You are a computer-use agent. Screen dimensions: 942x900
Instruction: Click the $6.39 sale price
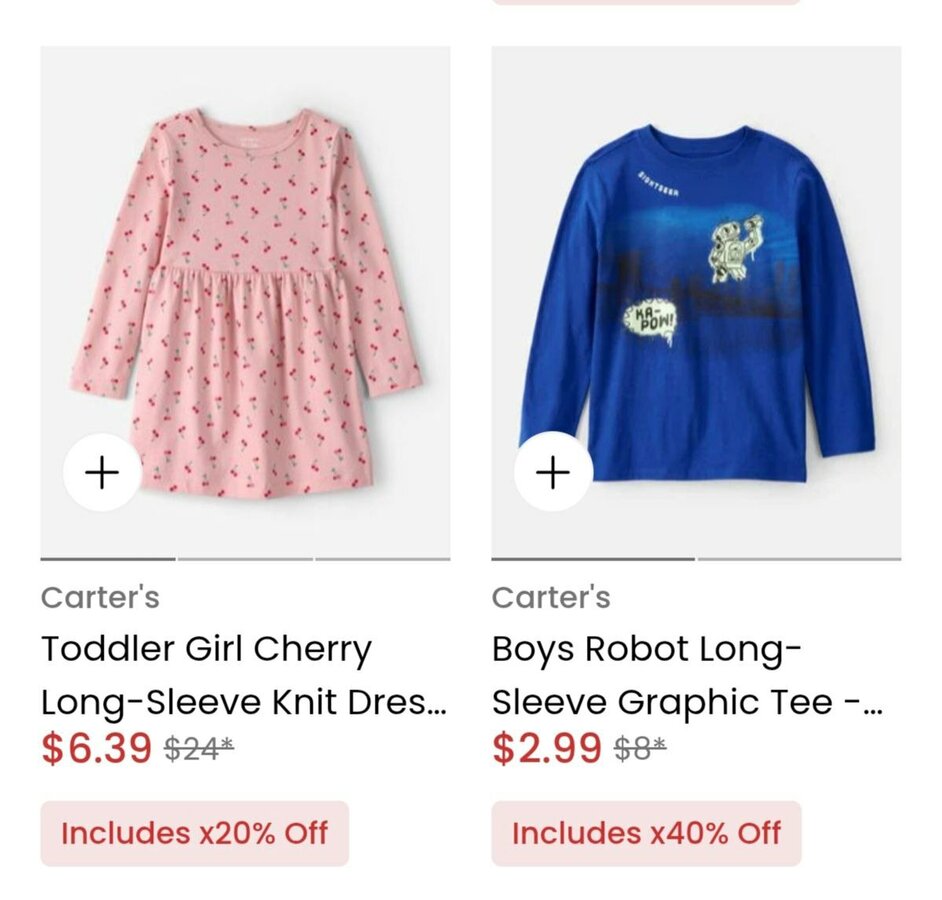click(96, 748)
